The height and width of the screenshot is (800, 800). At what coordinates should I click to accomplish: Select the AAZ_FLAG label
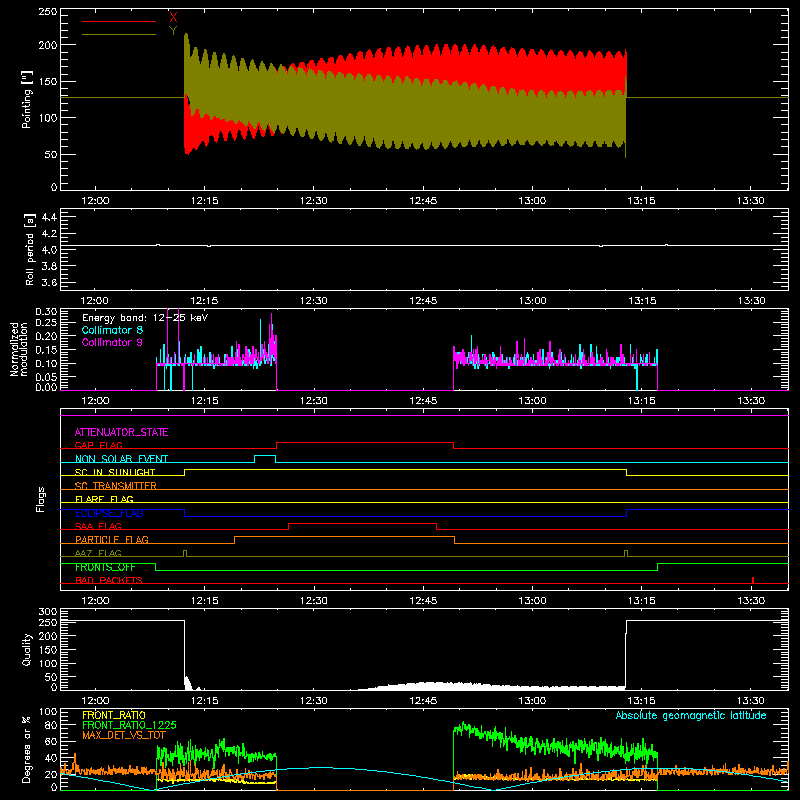pos(98,553)
